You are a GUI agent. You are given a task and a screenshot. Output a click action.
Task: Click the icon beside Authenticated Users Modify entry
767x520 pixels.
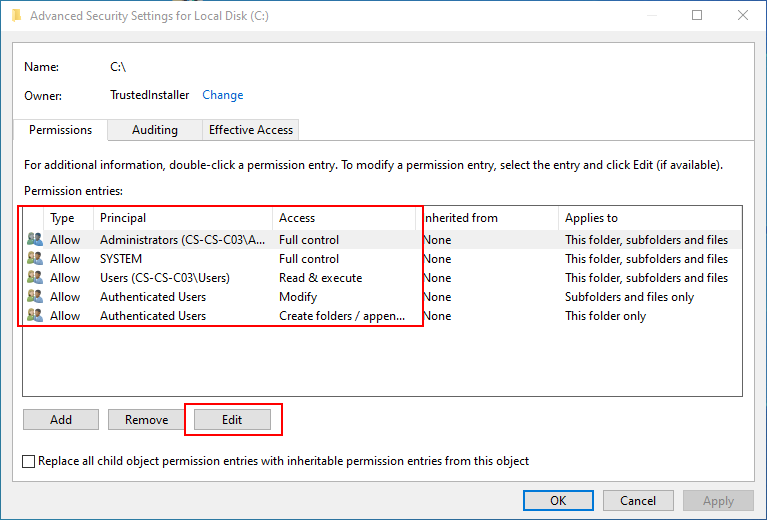pyautogui.click(x=34, y=296)
